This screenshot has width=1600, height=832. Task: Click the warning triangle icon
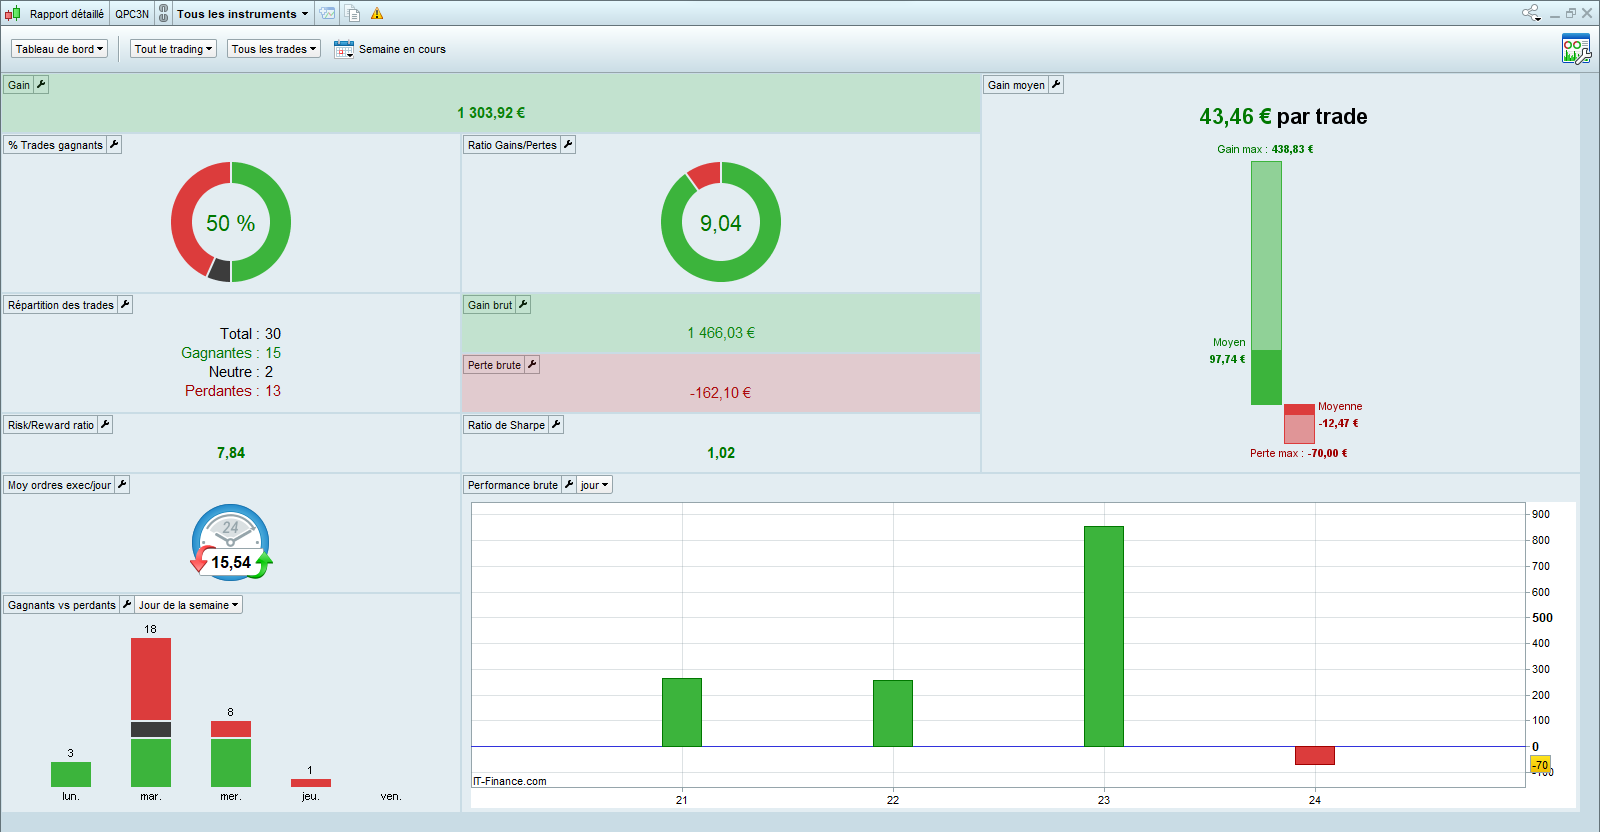click(377, 14)
